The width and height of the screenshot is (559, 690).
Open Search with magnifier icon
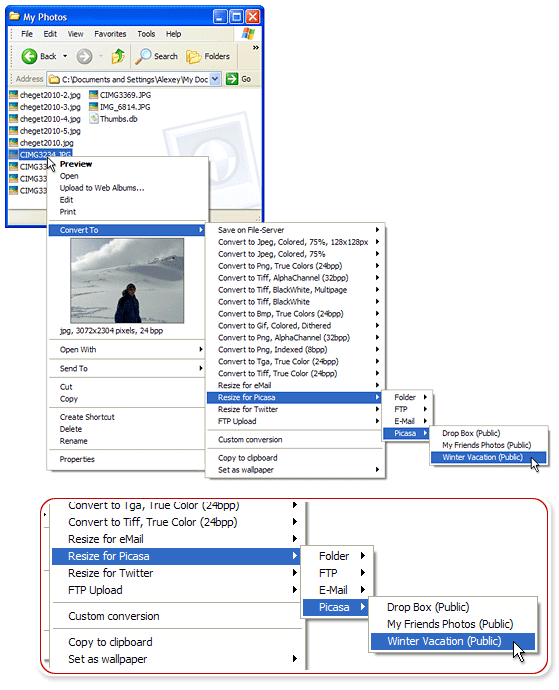click(x=156, y=56)
